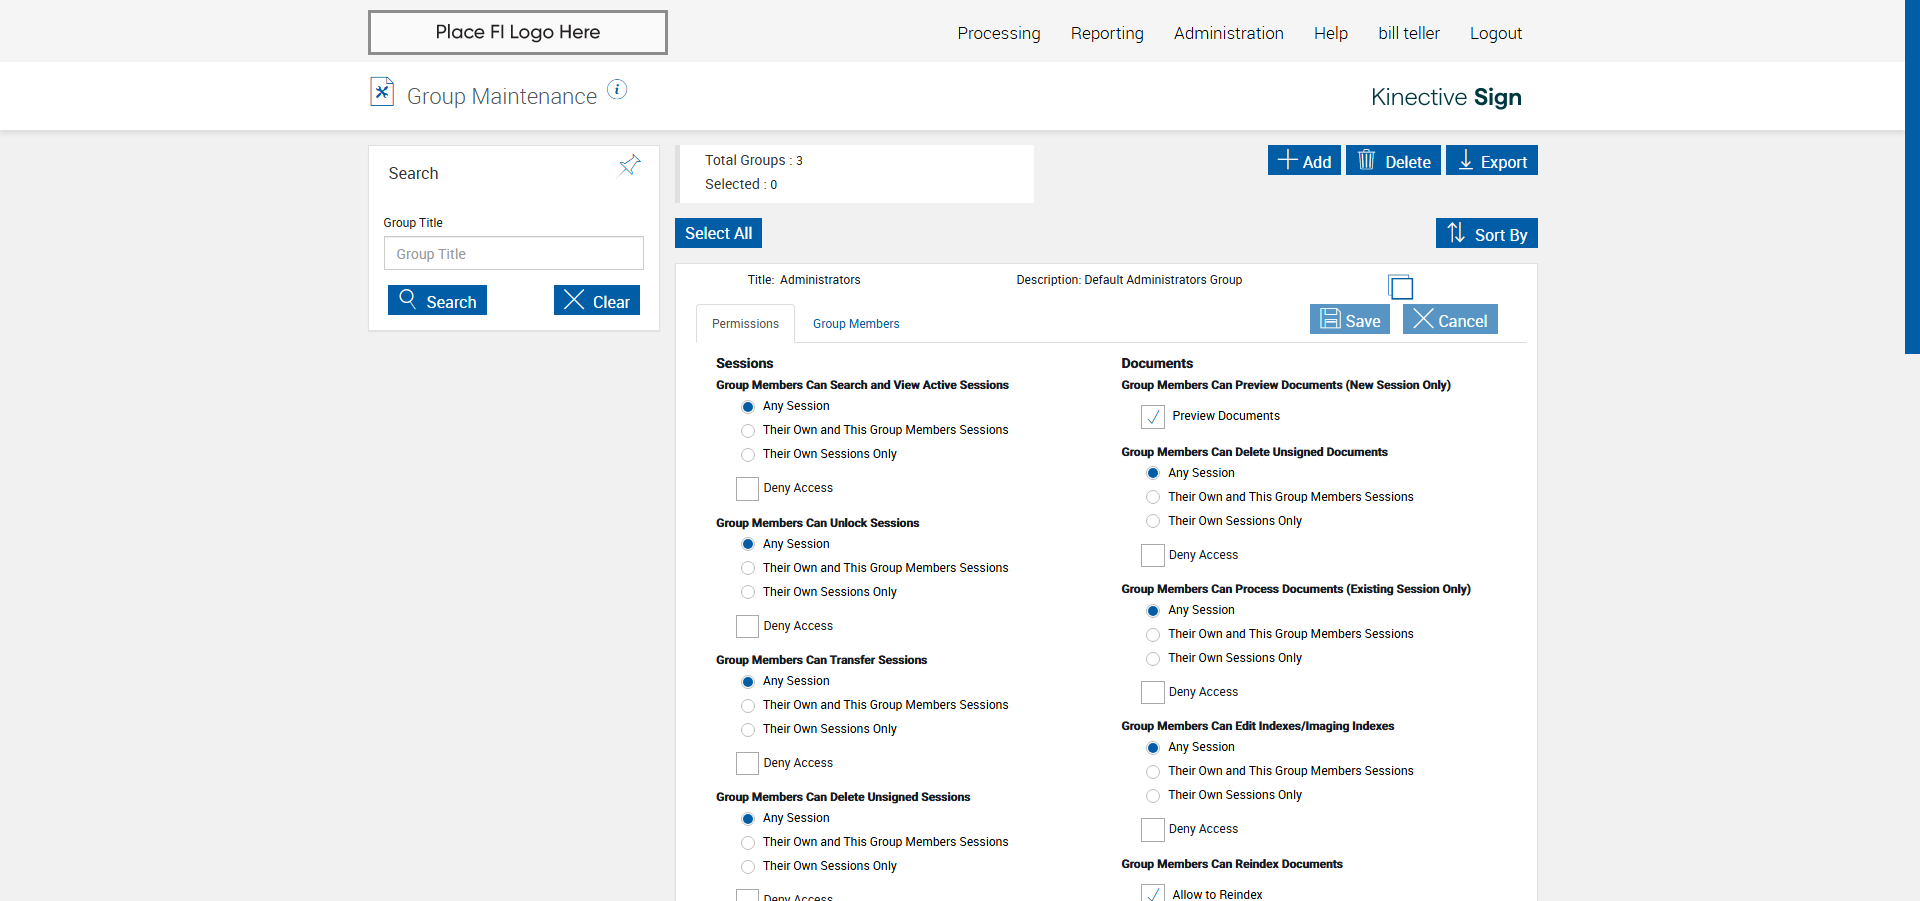Click the info icon beside Group Maintenance

pos(618,90)
